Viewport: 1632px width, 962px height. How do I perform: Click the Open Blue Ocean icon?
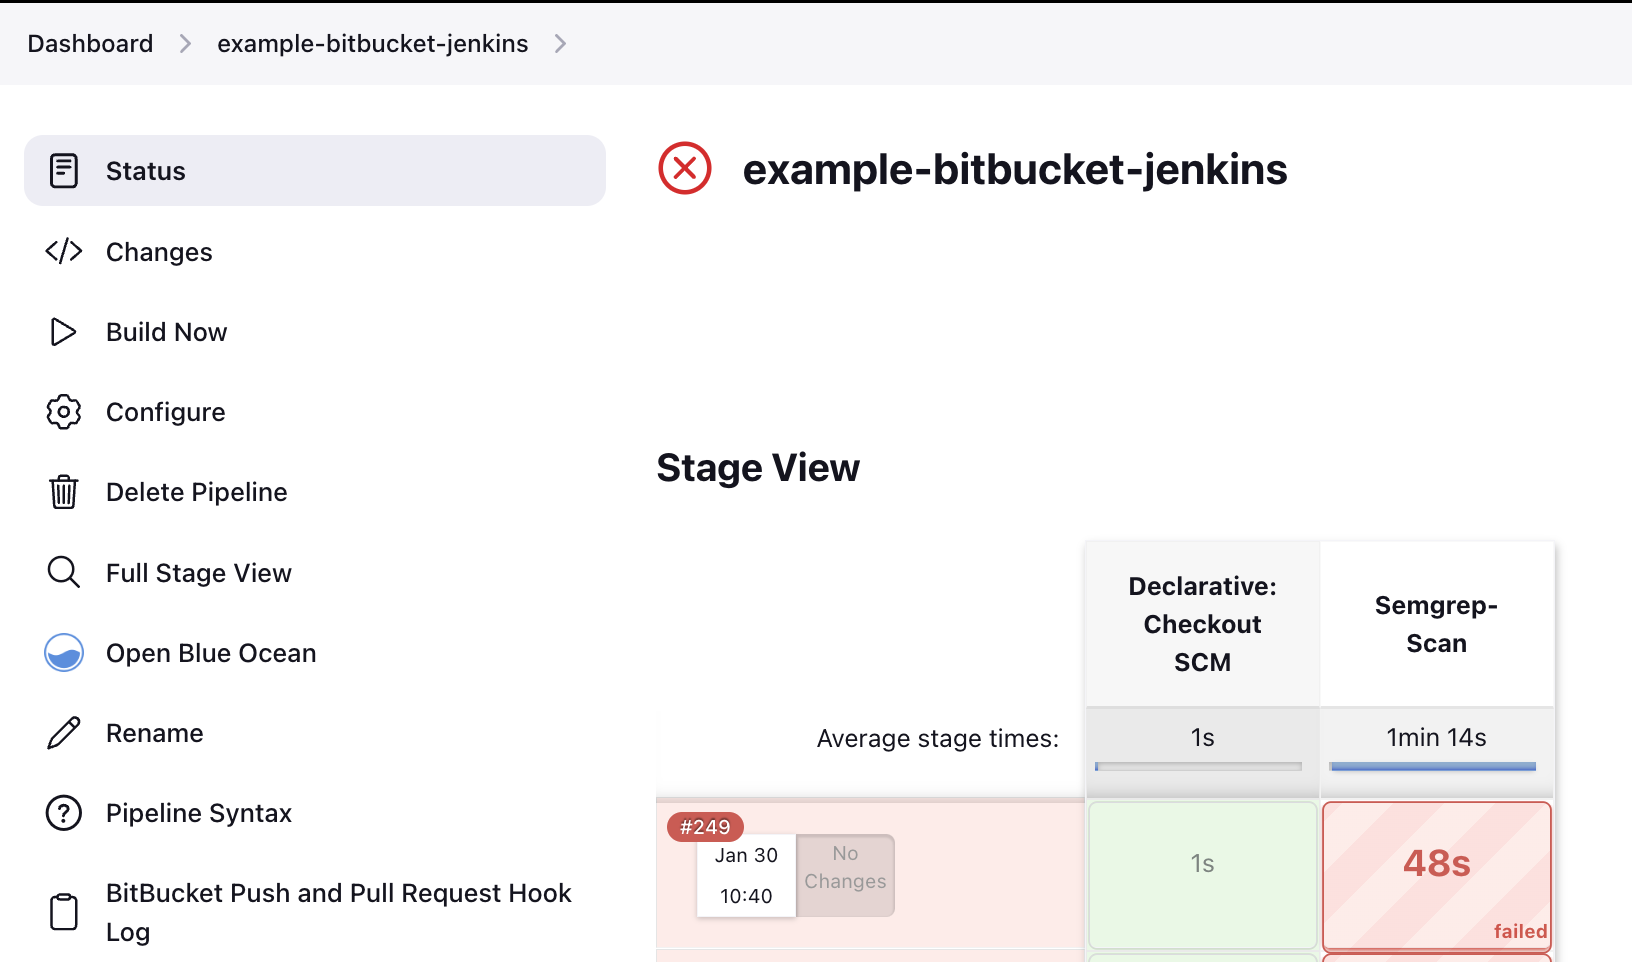(64, 653)
